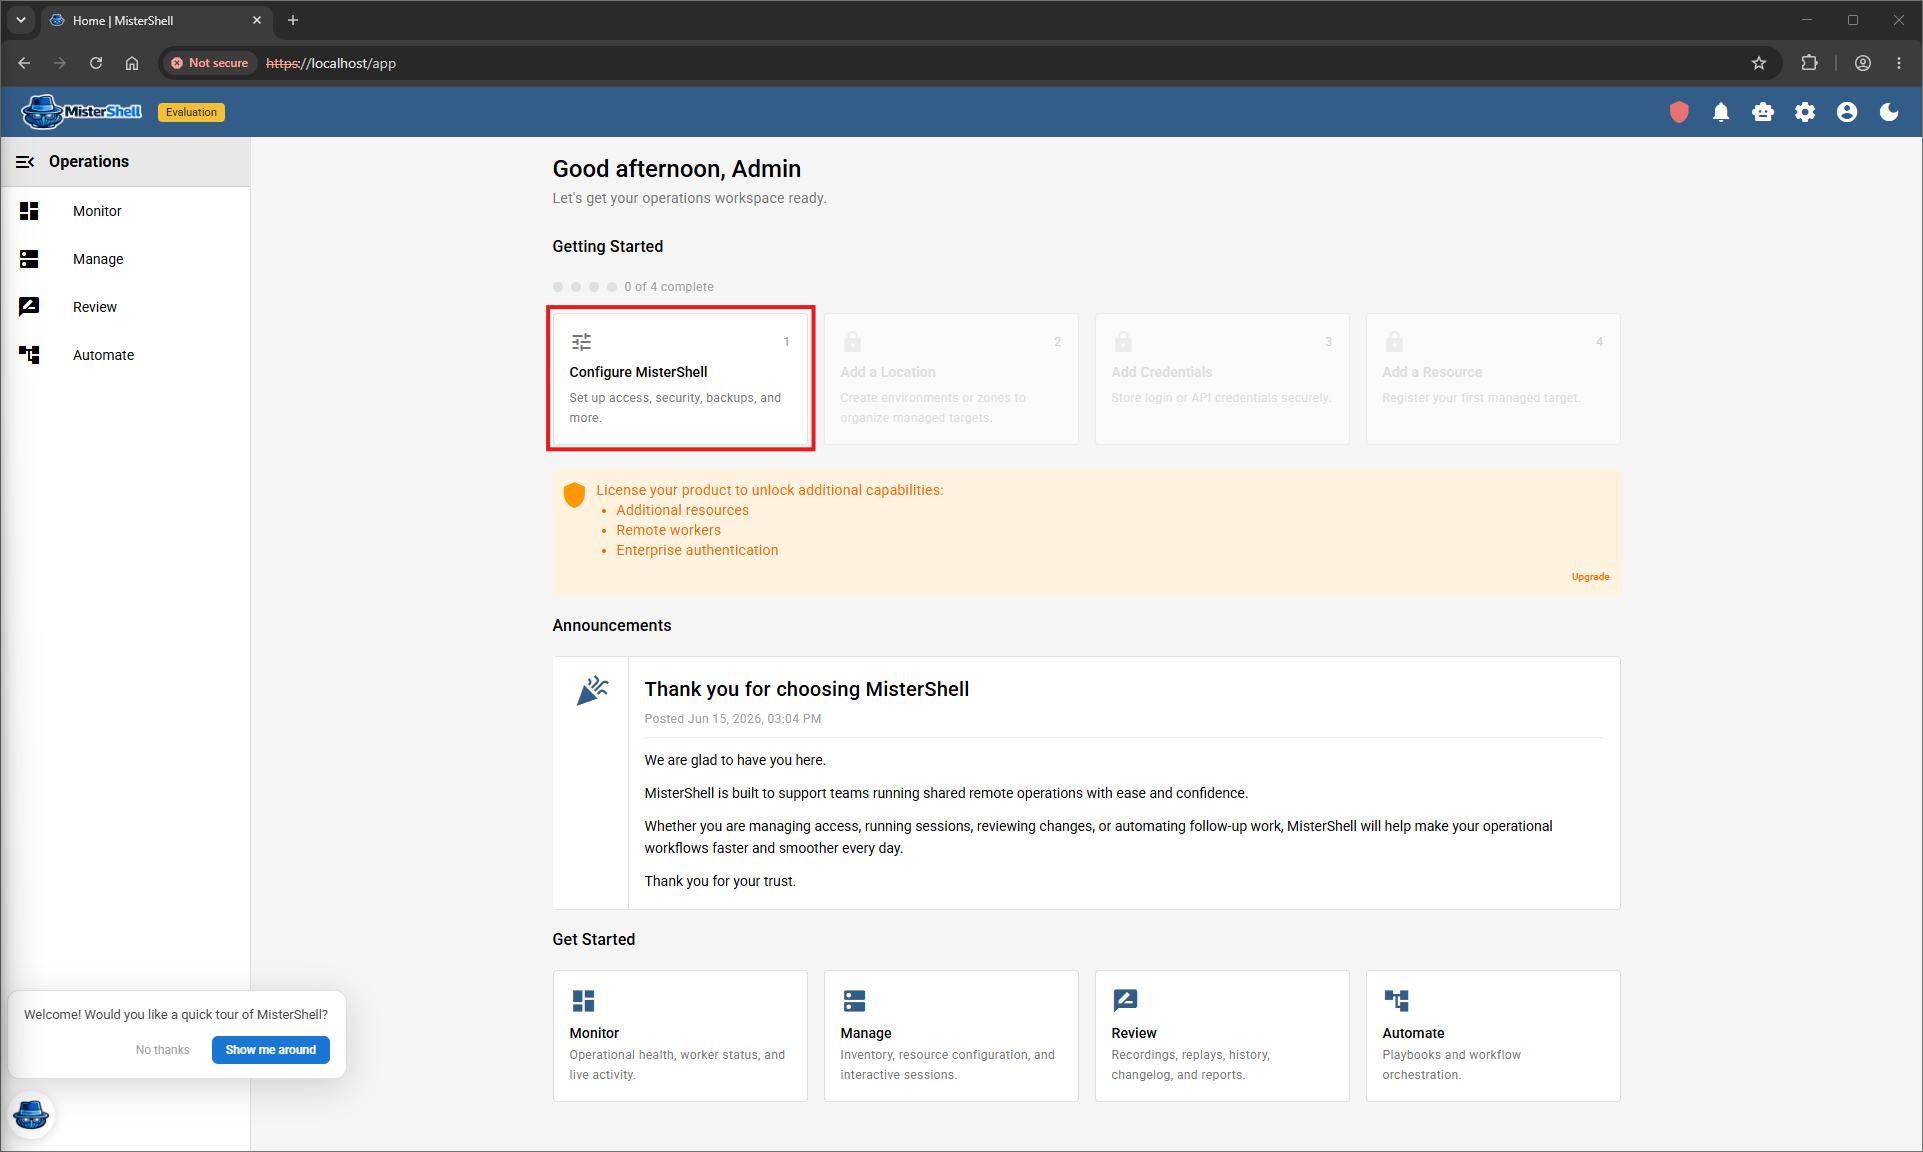
Task: Bookmark this page with star icon
Action: (x=1759, y=63)
